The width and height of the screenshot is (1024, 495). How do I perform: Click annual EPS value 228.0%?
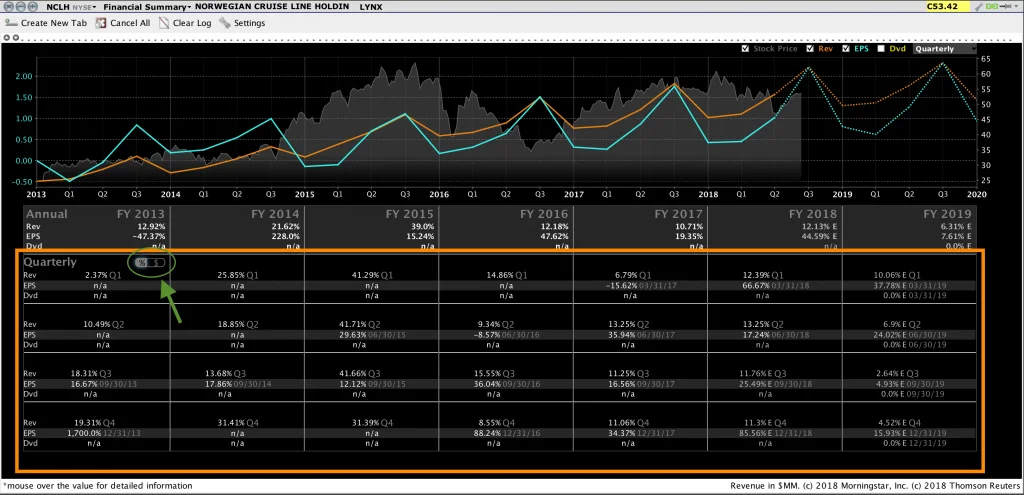click(x=287, y=236)
